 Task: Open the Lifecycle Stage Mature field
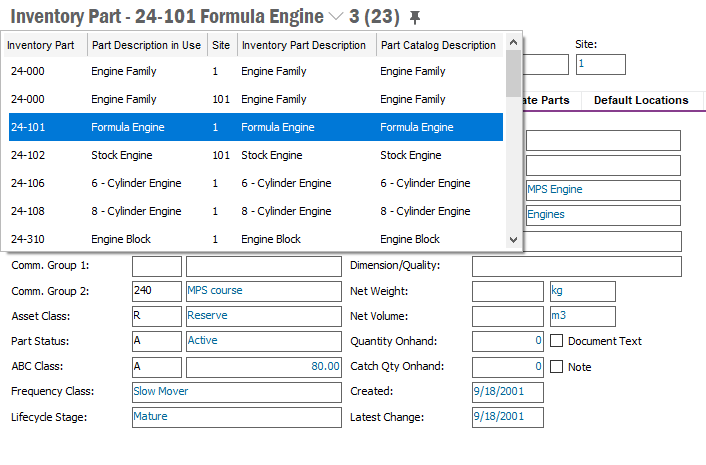[236, 416]
